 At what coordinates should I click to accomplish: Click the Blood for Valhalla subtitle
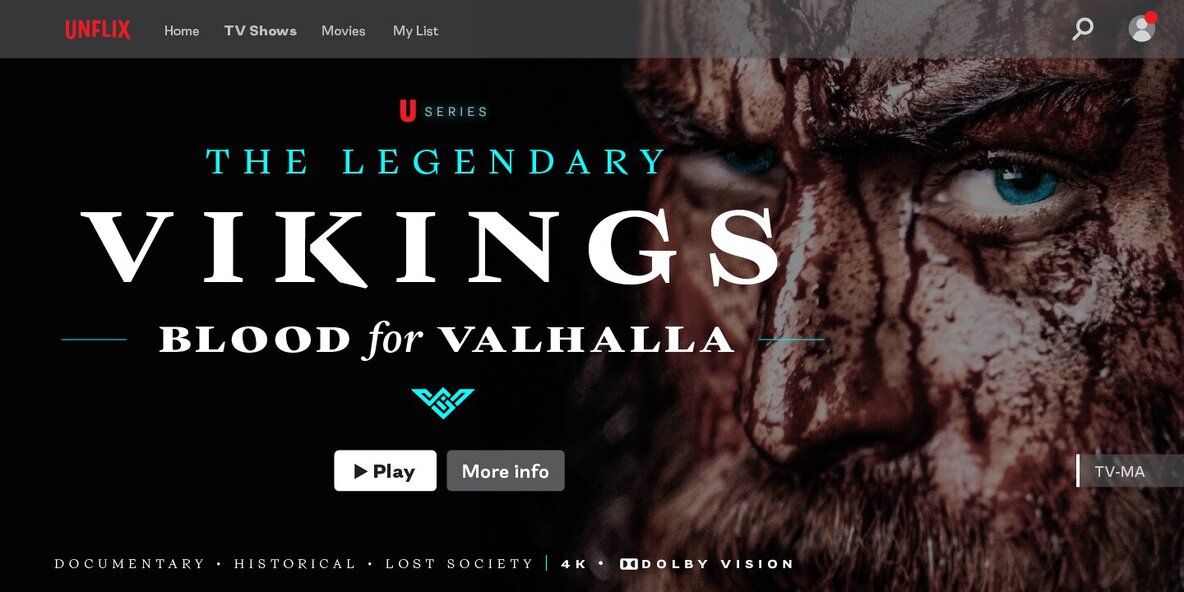446,340
